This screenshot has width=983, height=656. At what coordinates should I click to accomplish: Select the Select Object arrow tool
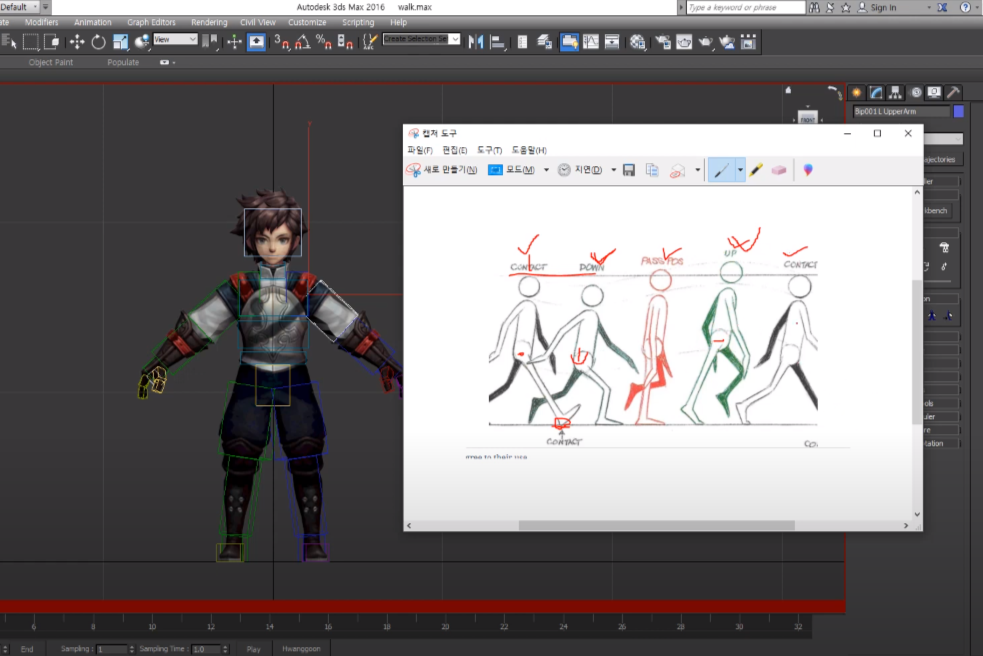(9, 42)
